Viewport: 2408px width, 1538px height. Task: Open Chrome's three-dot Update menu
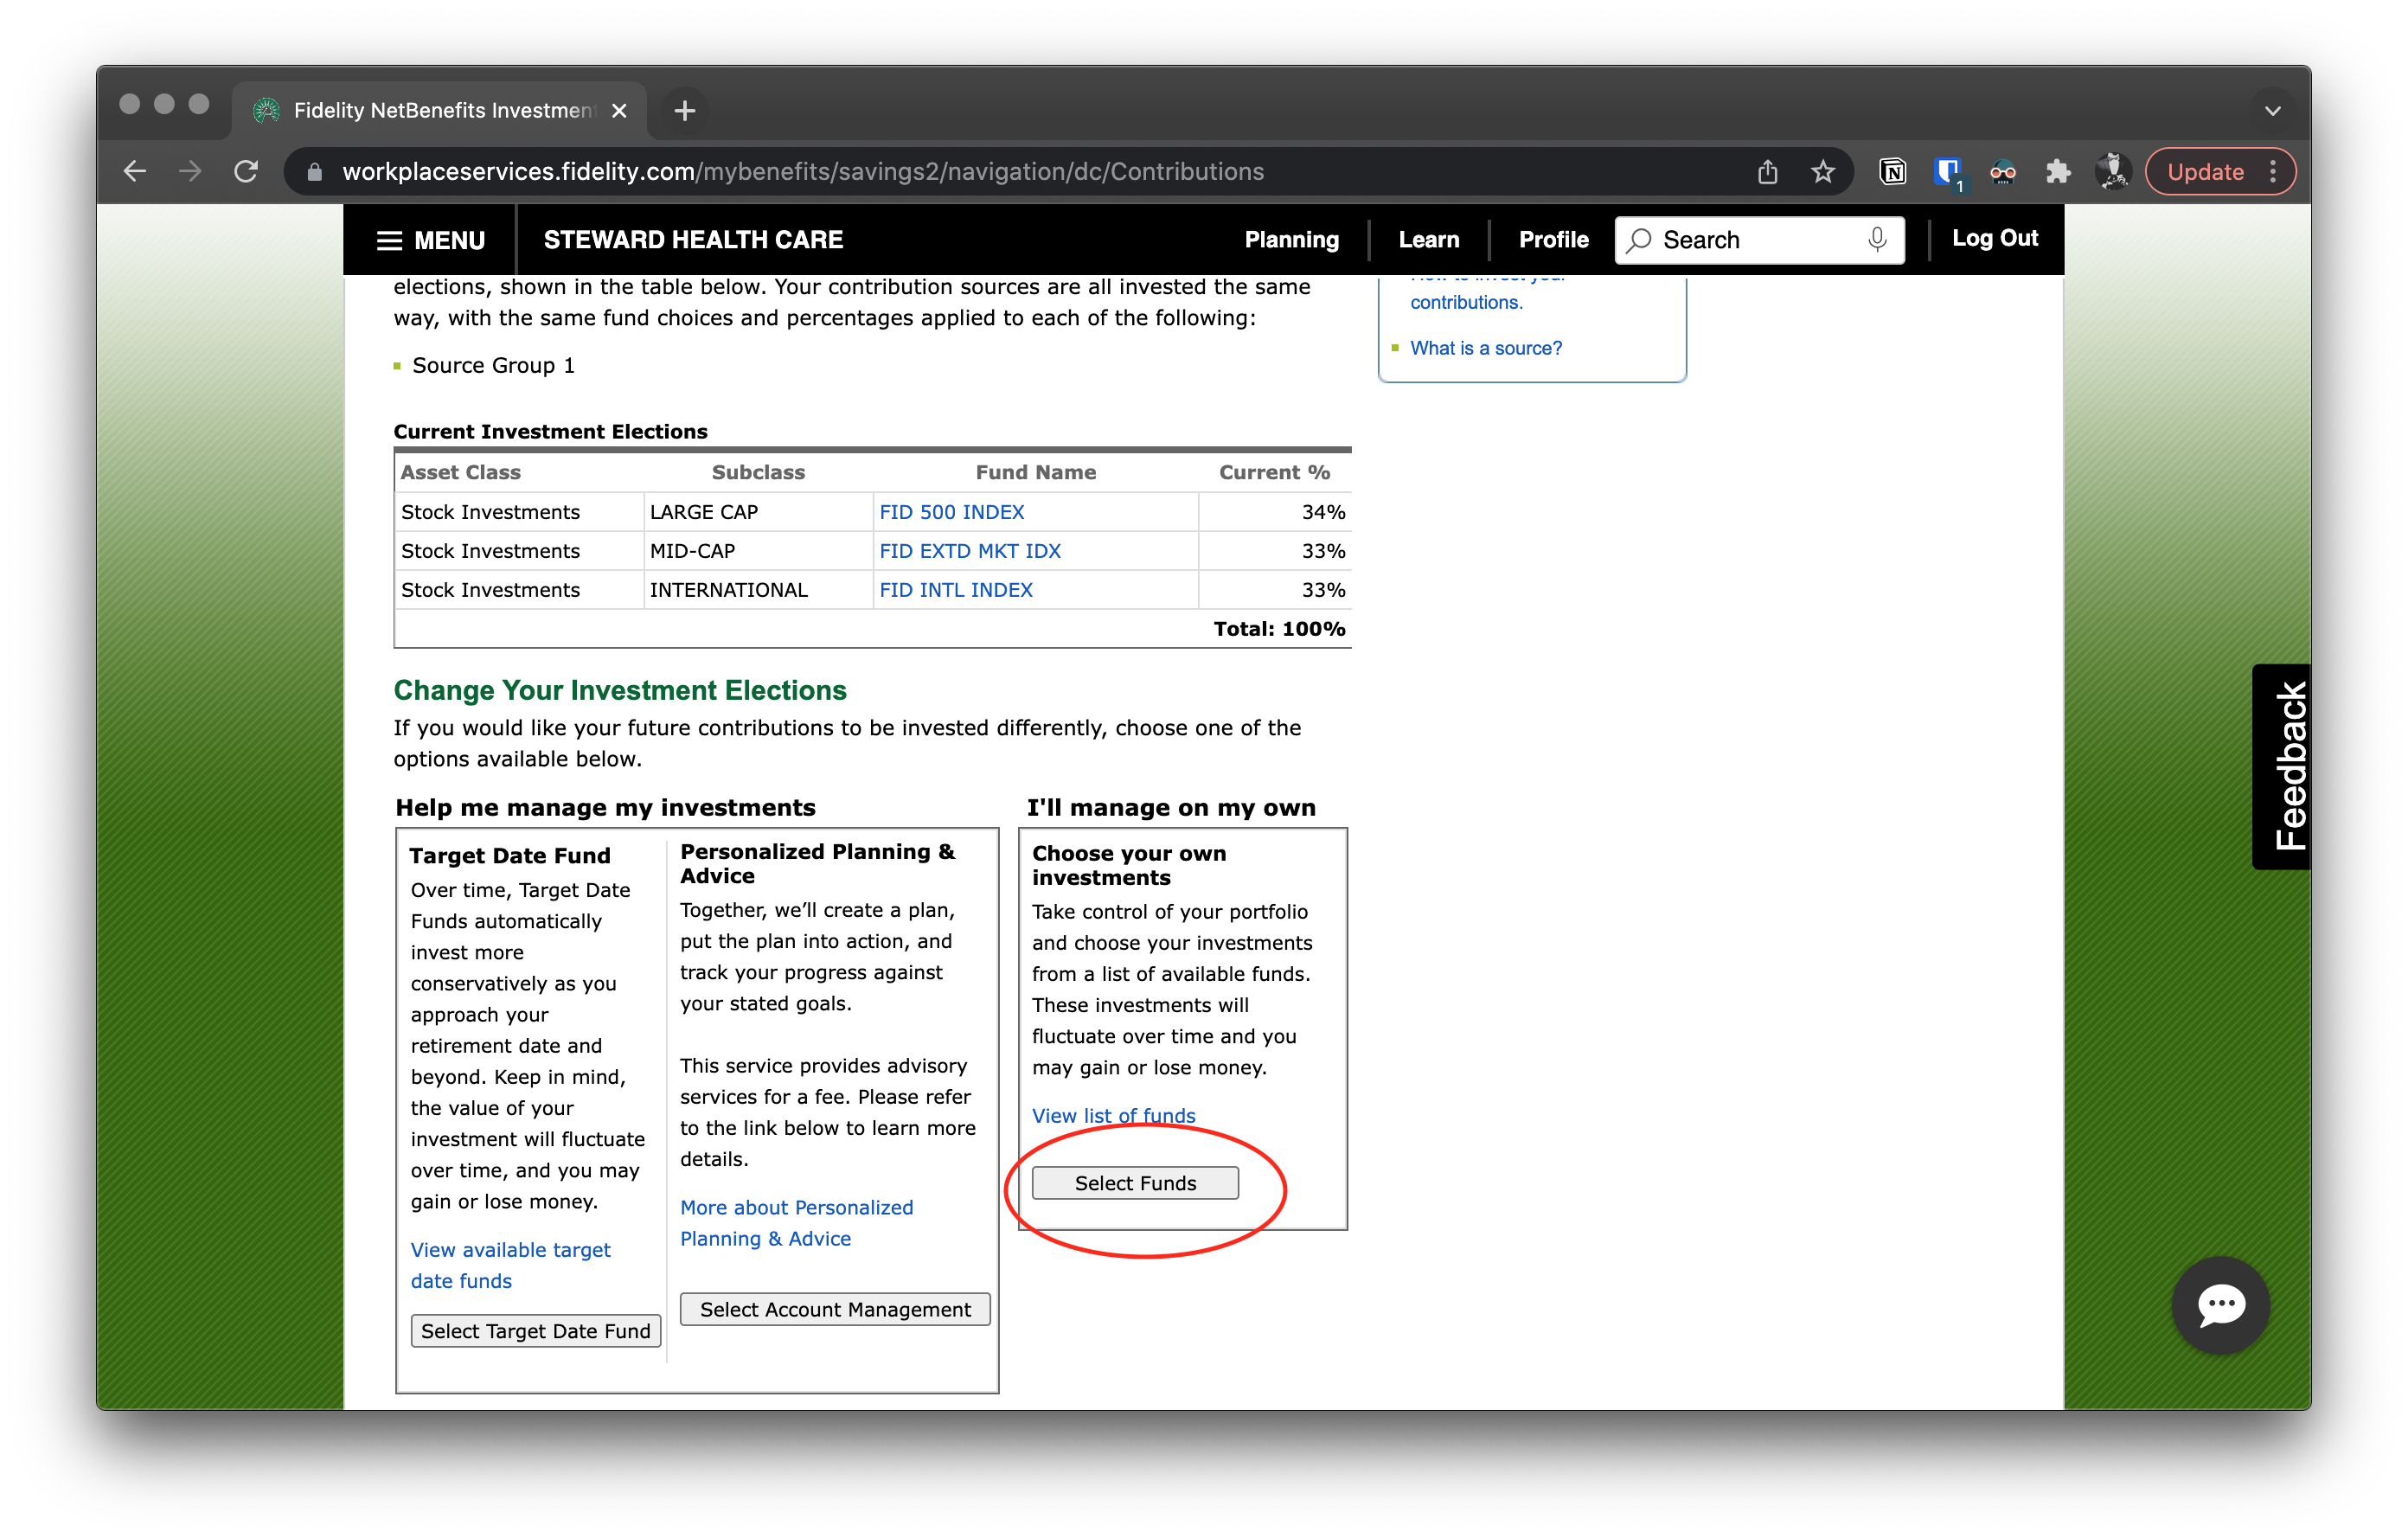(x=2273, y=172)
